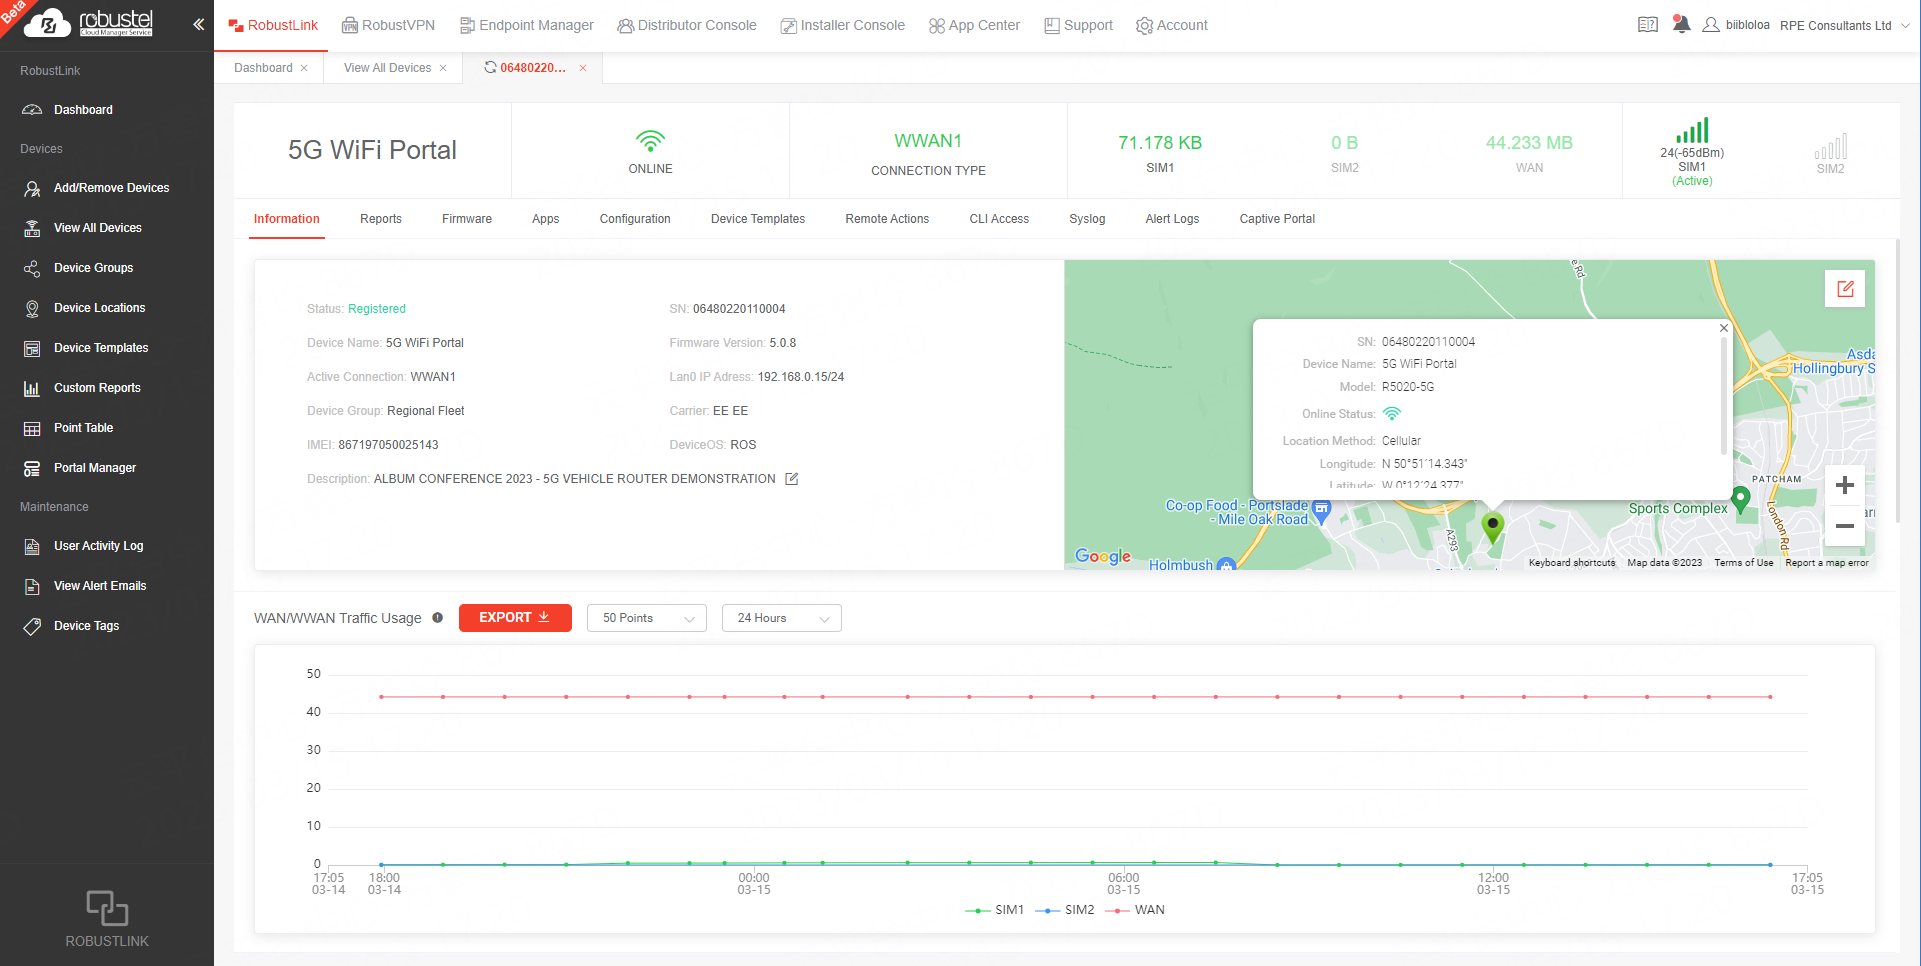1921x966 pixels.
Task: Open Endpoint Manager in top navigation
Action: pos(526,25)
